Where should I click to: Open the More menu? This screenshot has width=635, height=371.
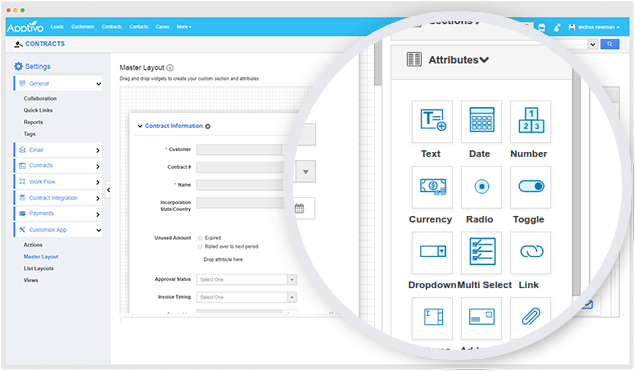(184, 27)
